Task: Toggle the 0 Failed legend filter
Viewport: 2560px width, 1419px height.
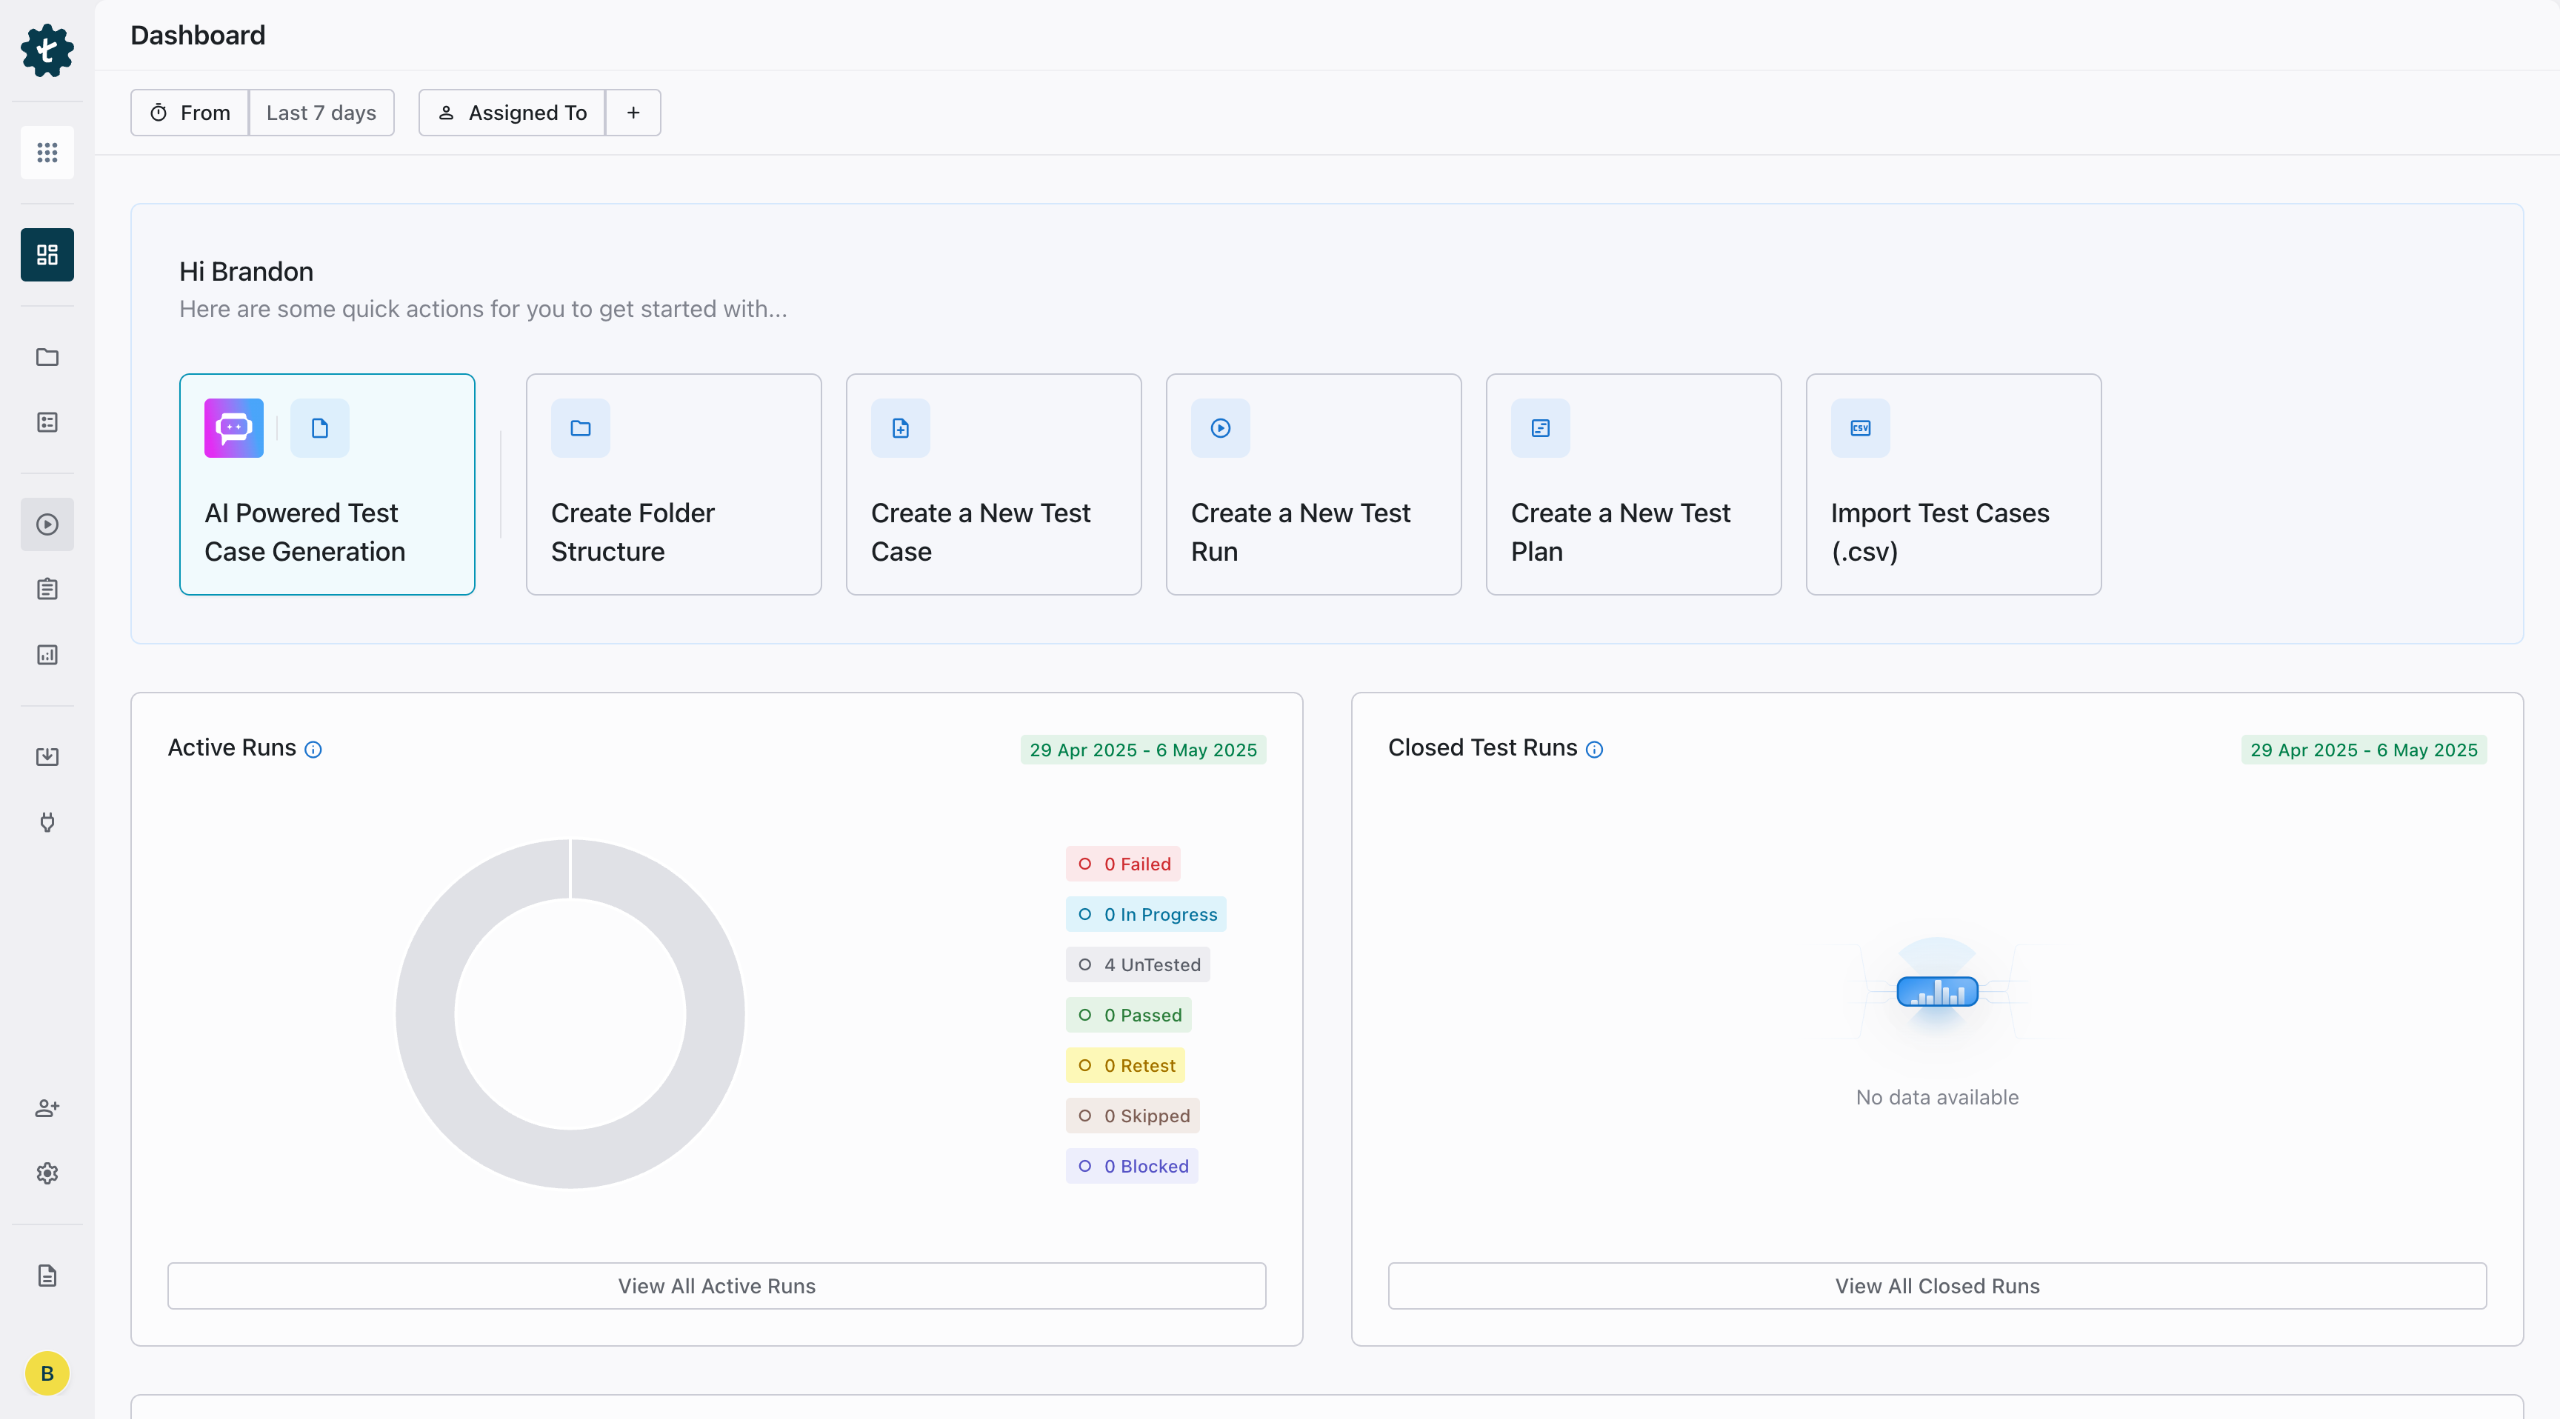Action: click(1123, 864)
